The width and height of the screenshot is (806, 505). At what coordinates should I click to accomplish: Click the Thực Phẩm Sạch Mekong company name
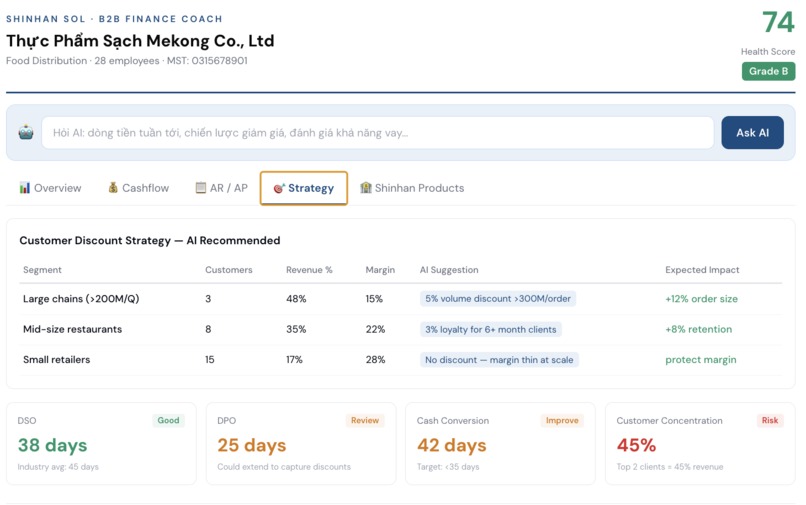[140, 41]
